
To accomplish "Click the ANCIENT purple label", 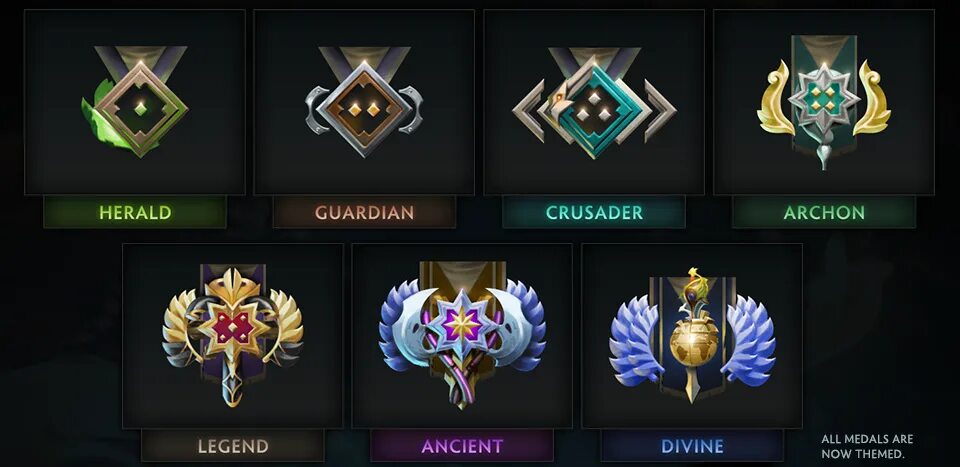I will point(462,446).
